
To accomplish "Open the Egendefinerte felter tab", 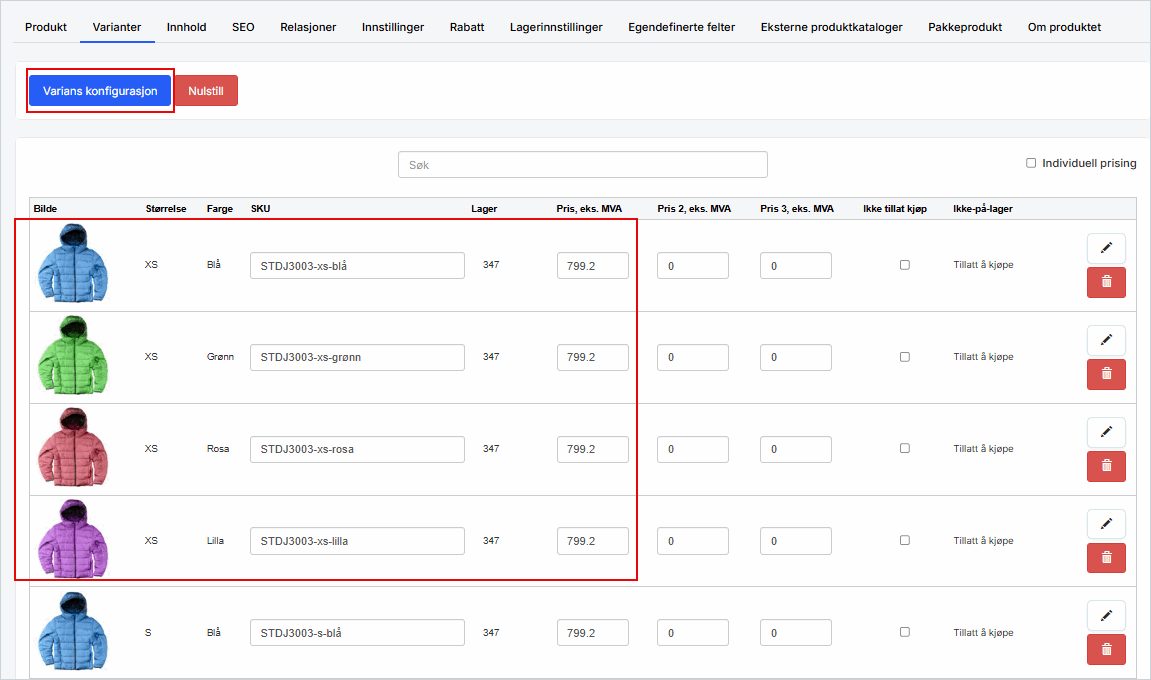I will (681, 27).
